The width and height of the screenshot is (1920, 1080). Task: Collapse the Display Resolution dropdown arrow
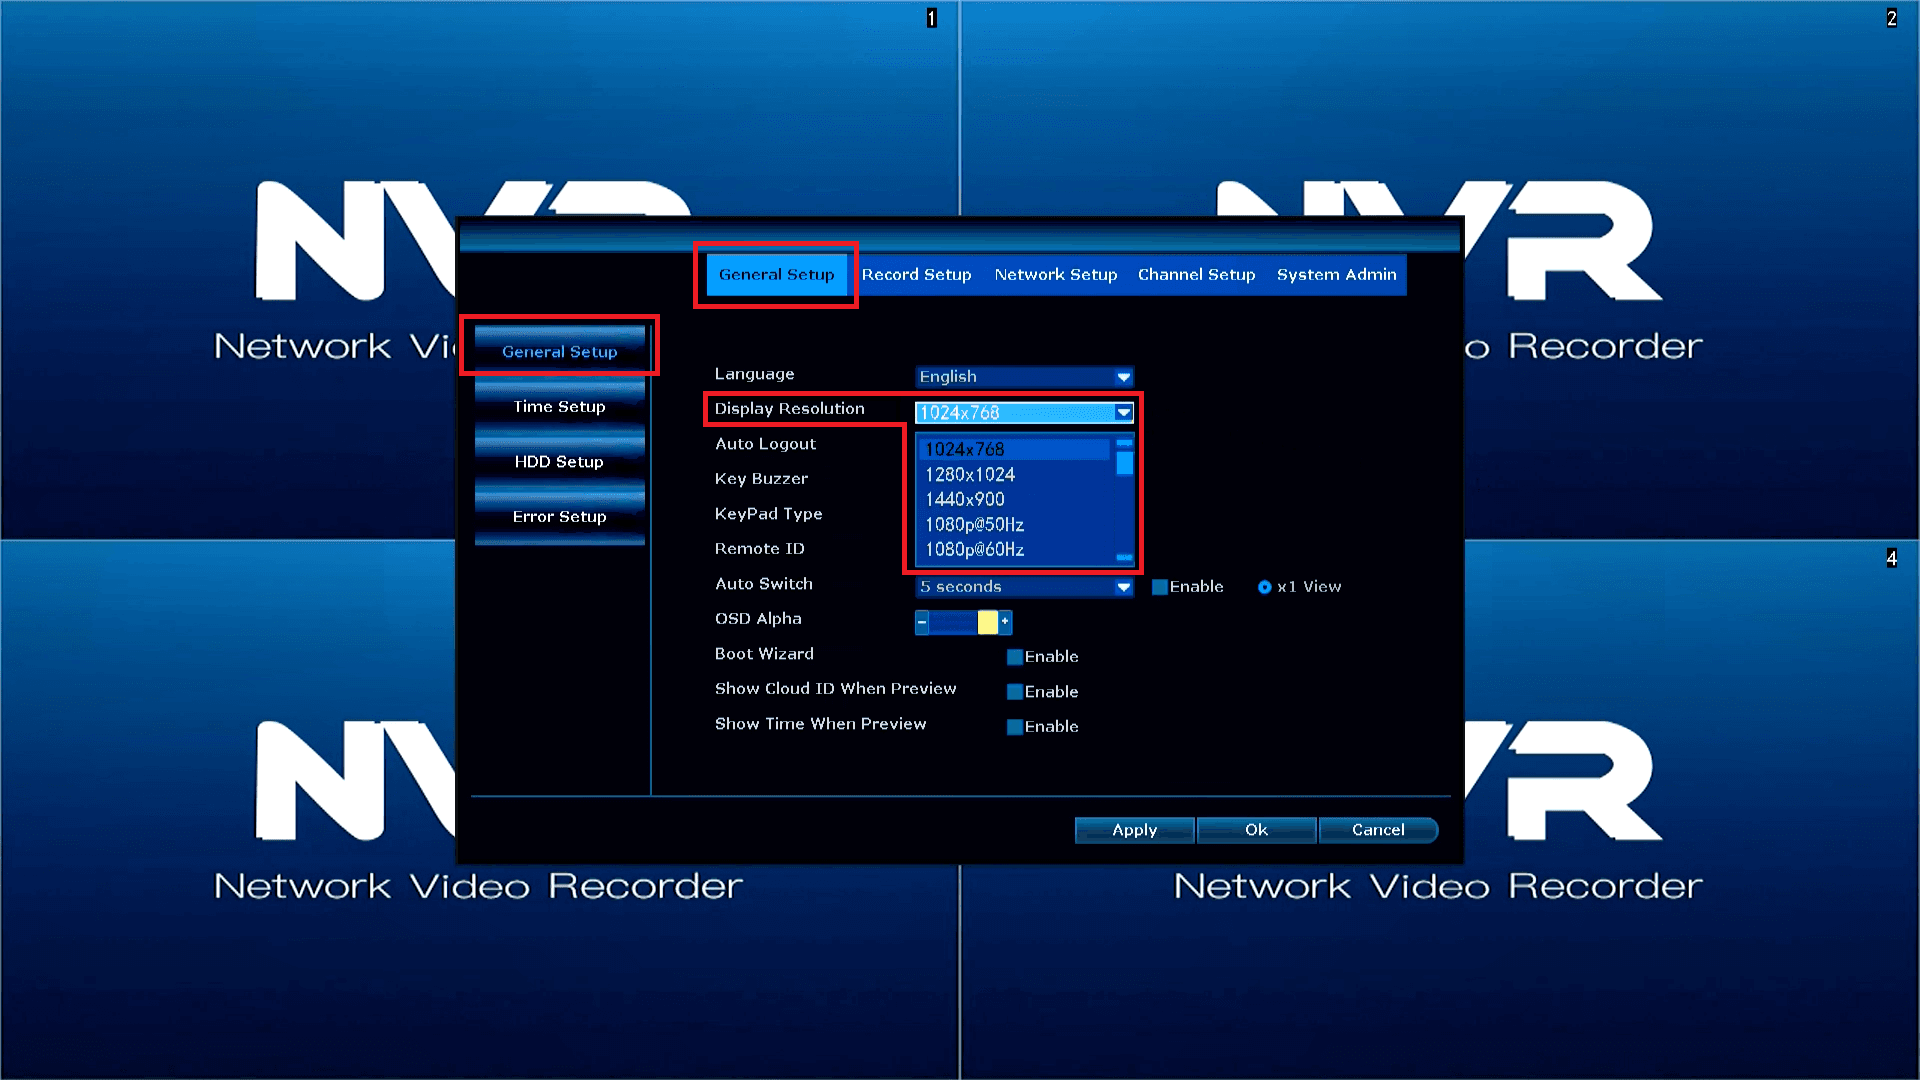click(1123, 412)
